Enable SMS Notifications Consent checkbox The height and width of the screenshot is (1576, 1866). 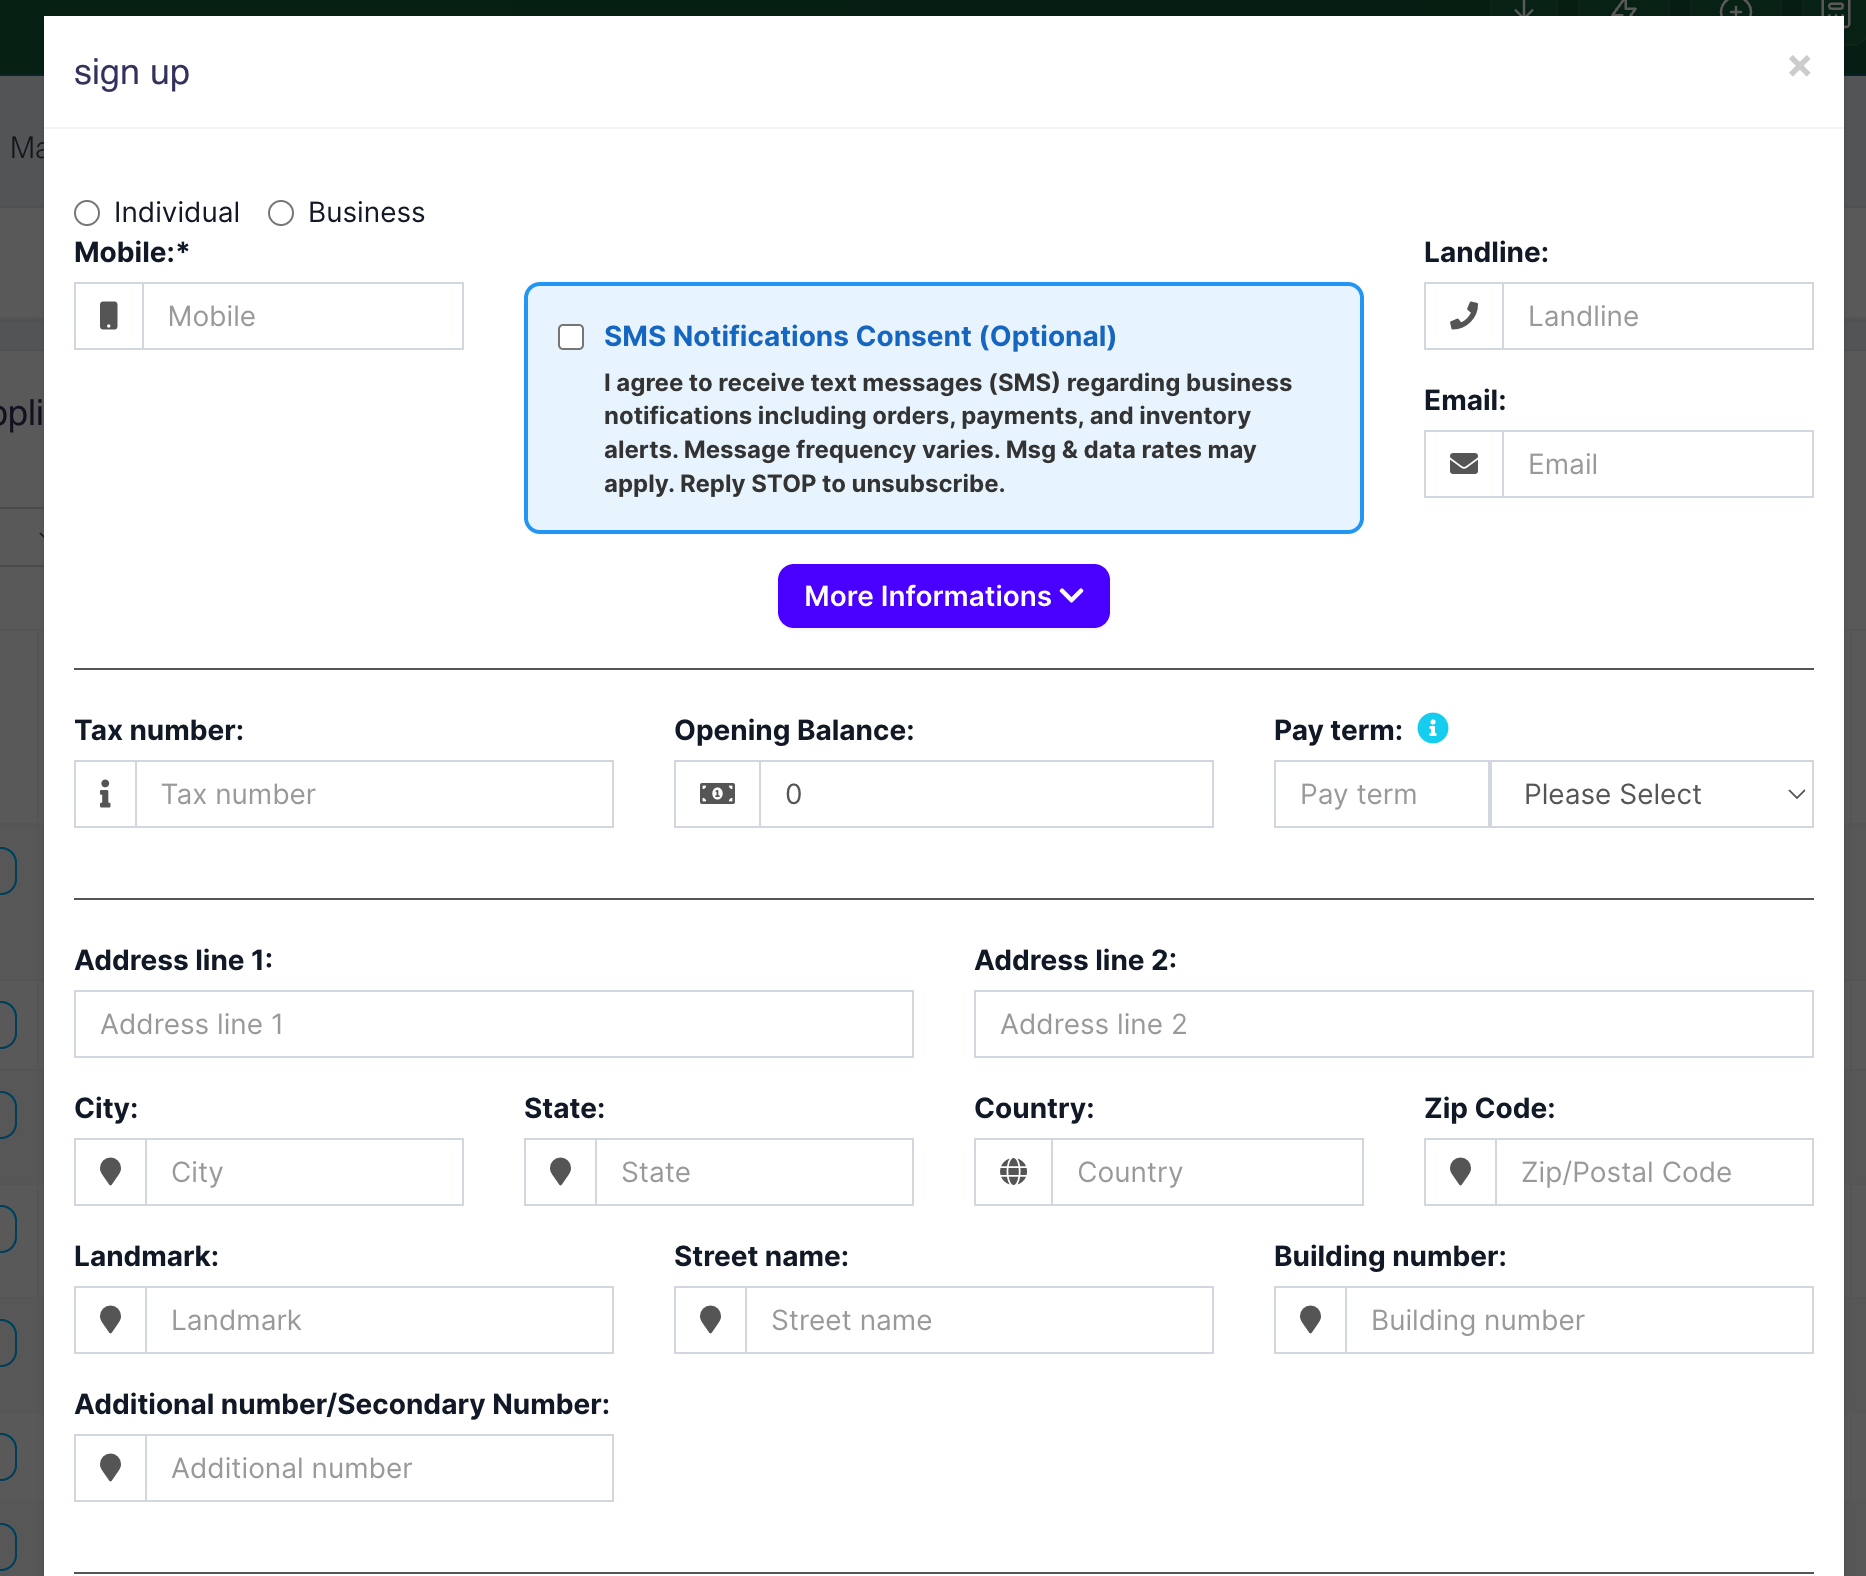[570, 338]
